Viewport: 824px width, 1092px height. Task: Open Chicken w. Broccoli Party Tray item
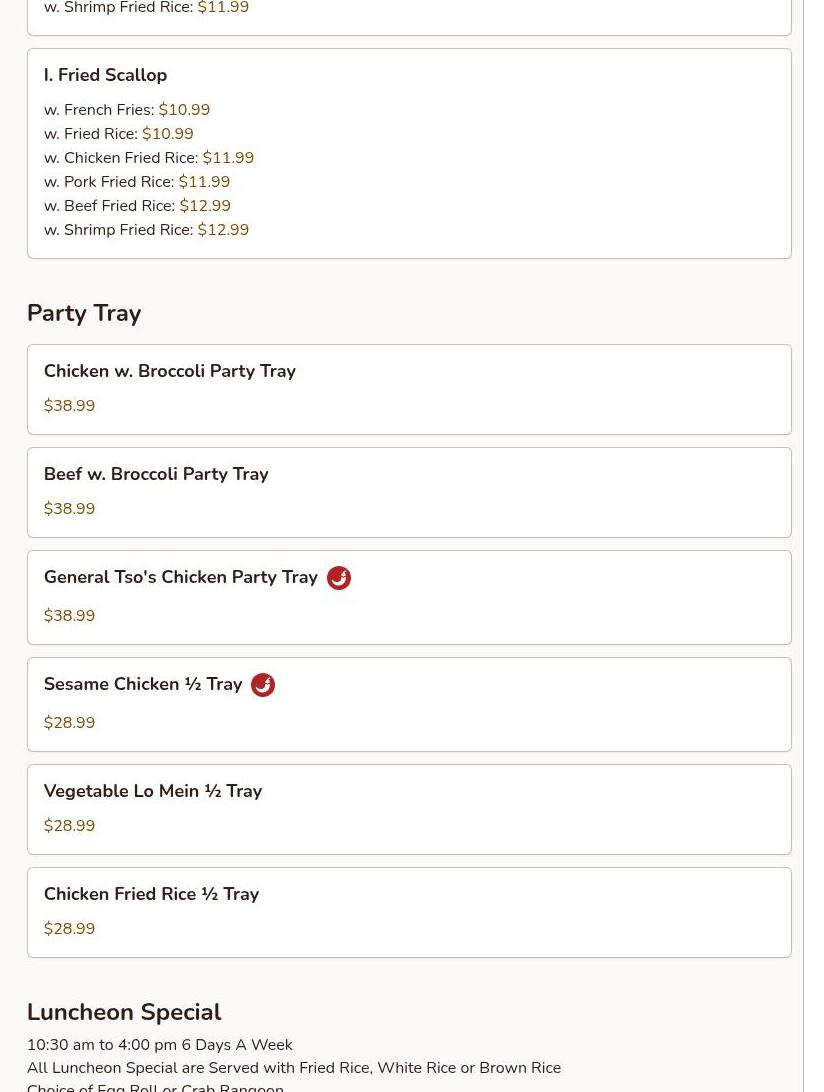tap(409, 389)
